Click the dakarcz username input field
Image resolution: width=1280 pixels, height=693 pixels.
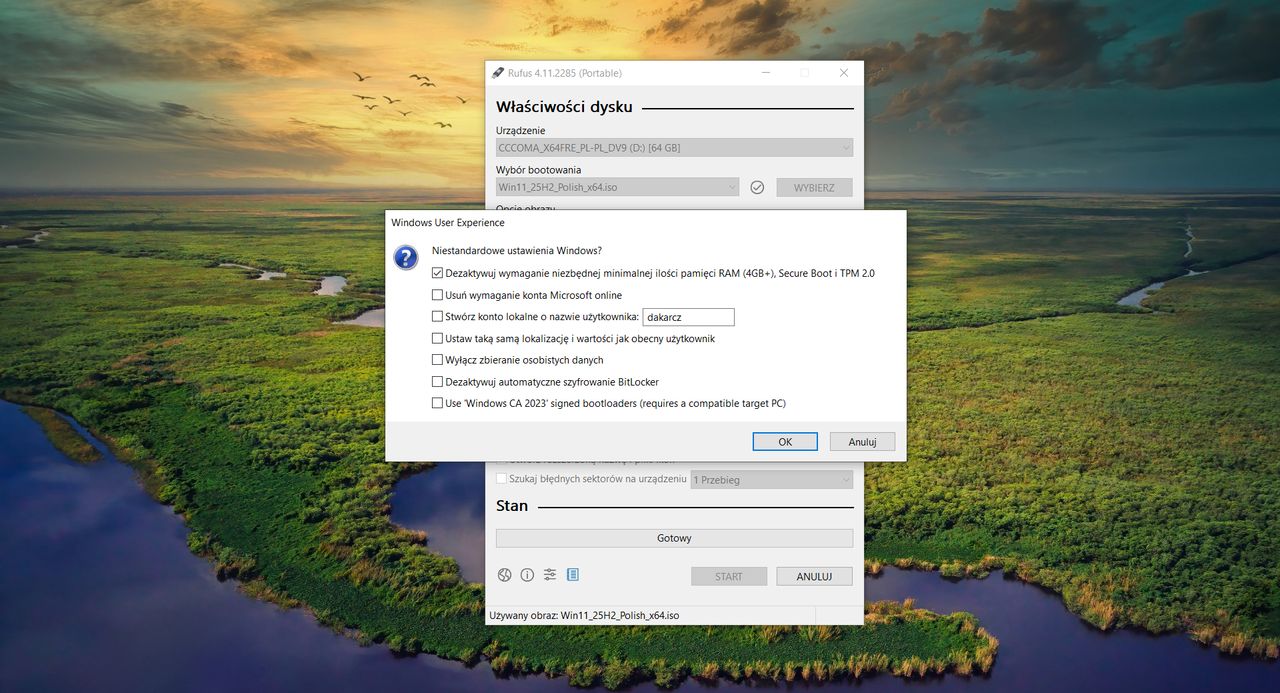pos(688,316)
